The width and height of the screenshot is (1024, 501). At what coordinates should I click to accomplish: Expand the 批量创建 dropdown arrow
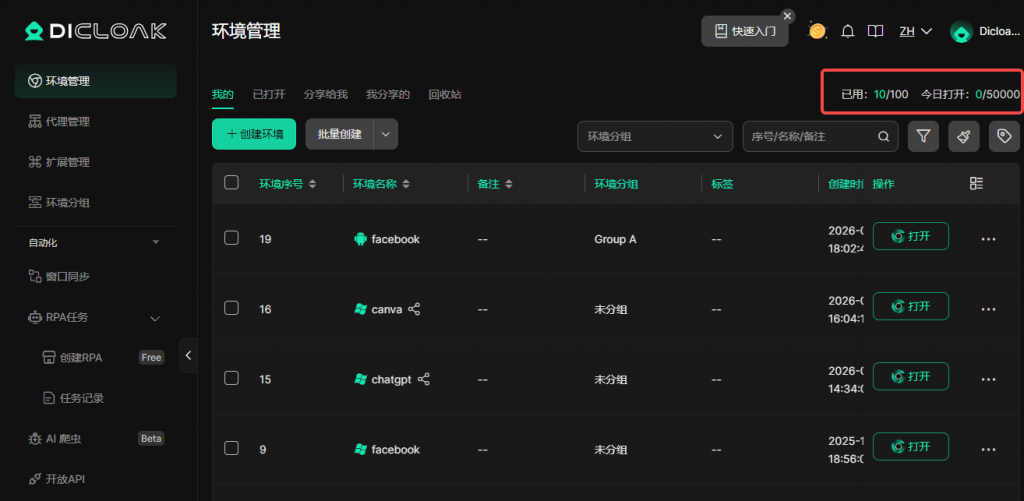(386, 134)
